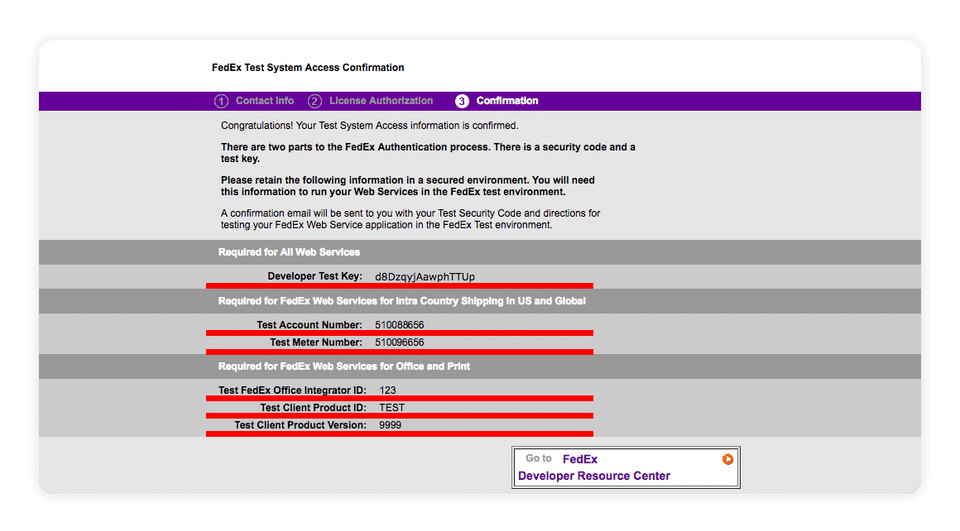Screen dimensions: 960x531
Task: Click the Office and Print section header
Action: click(344, 366)
